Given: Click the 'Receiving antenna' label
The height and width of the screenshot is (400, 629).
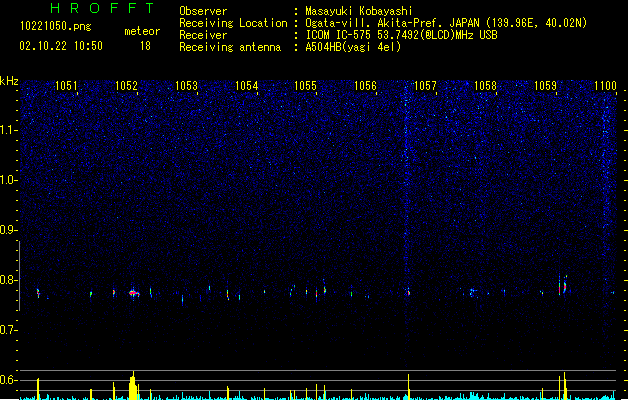Looking at the screenshot, I should (230, 47).
